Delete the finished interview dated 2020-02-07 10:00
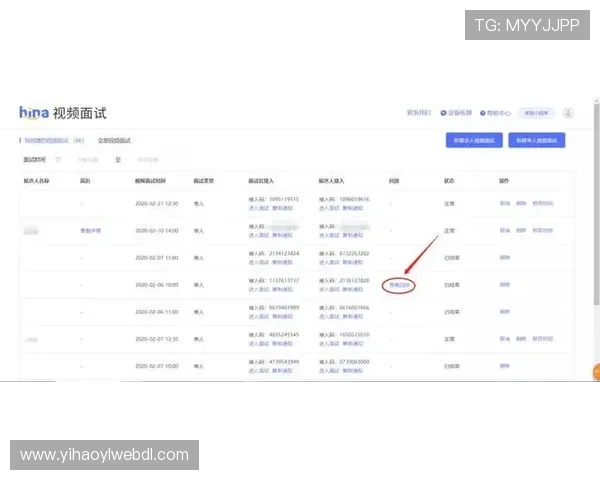This screenshot has height=480, width=600. point(505,366)
